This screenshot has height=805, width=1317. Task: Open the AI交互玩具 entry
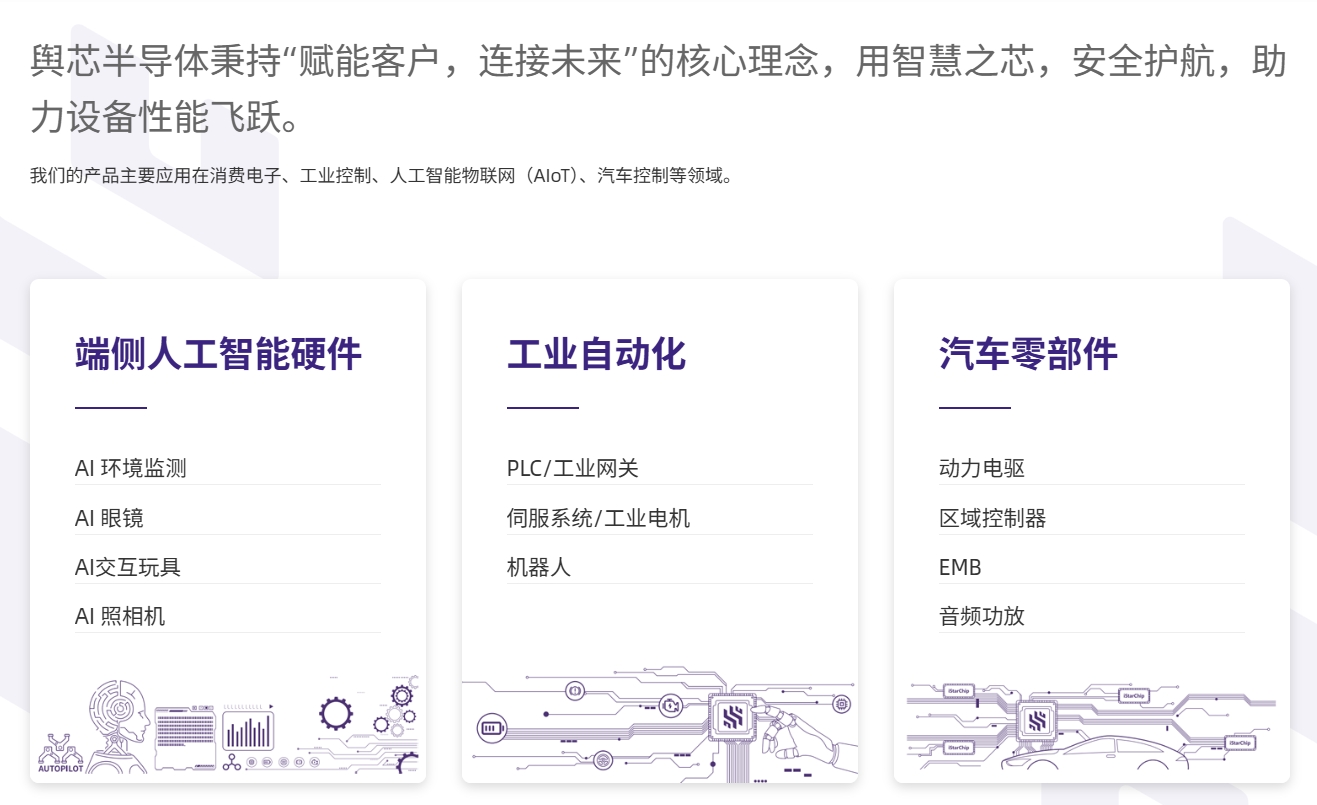click(128, 567)
